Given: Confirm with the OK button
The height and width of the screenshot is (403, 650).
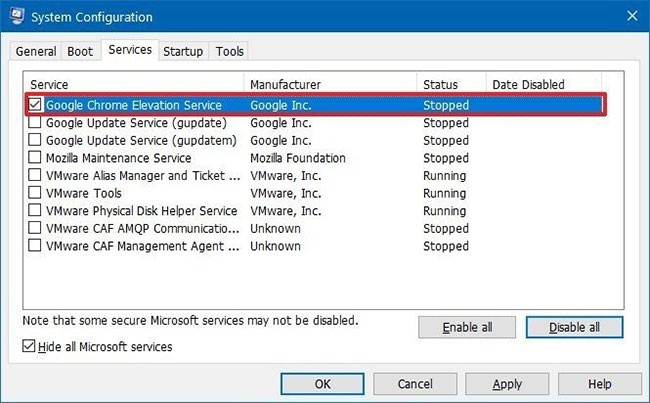Looking at the screenshot, I should click(323, 384).
